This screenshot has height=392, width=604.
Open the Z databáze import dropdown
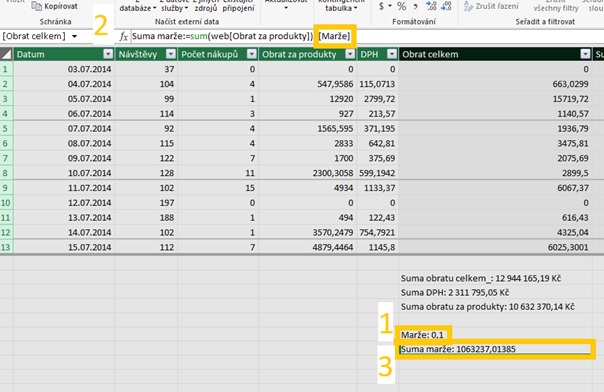(138, 6)
